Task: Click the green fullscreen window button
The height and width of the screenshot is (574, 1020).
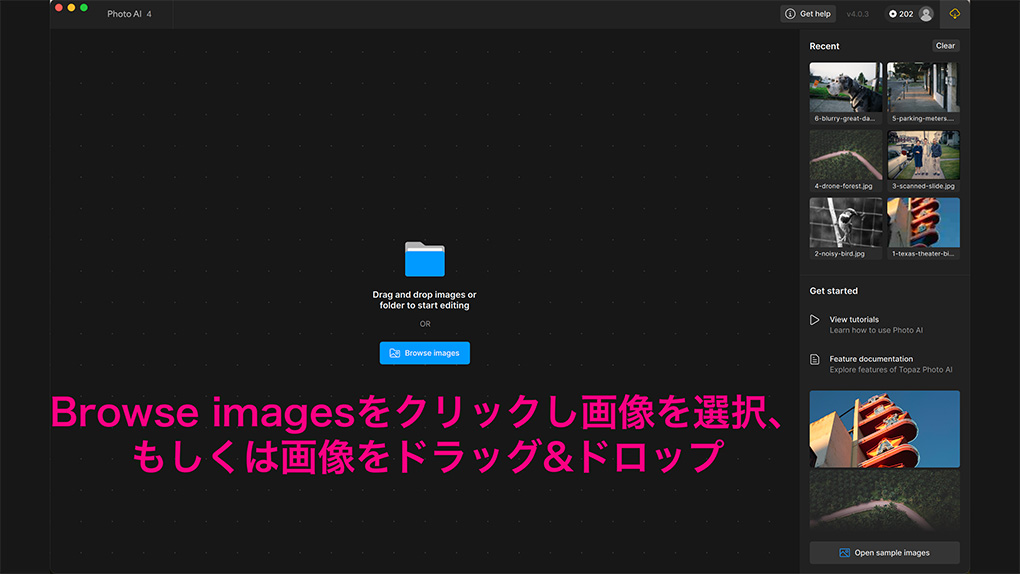Action: [83, 8]
